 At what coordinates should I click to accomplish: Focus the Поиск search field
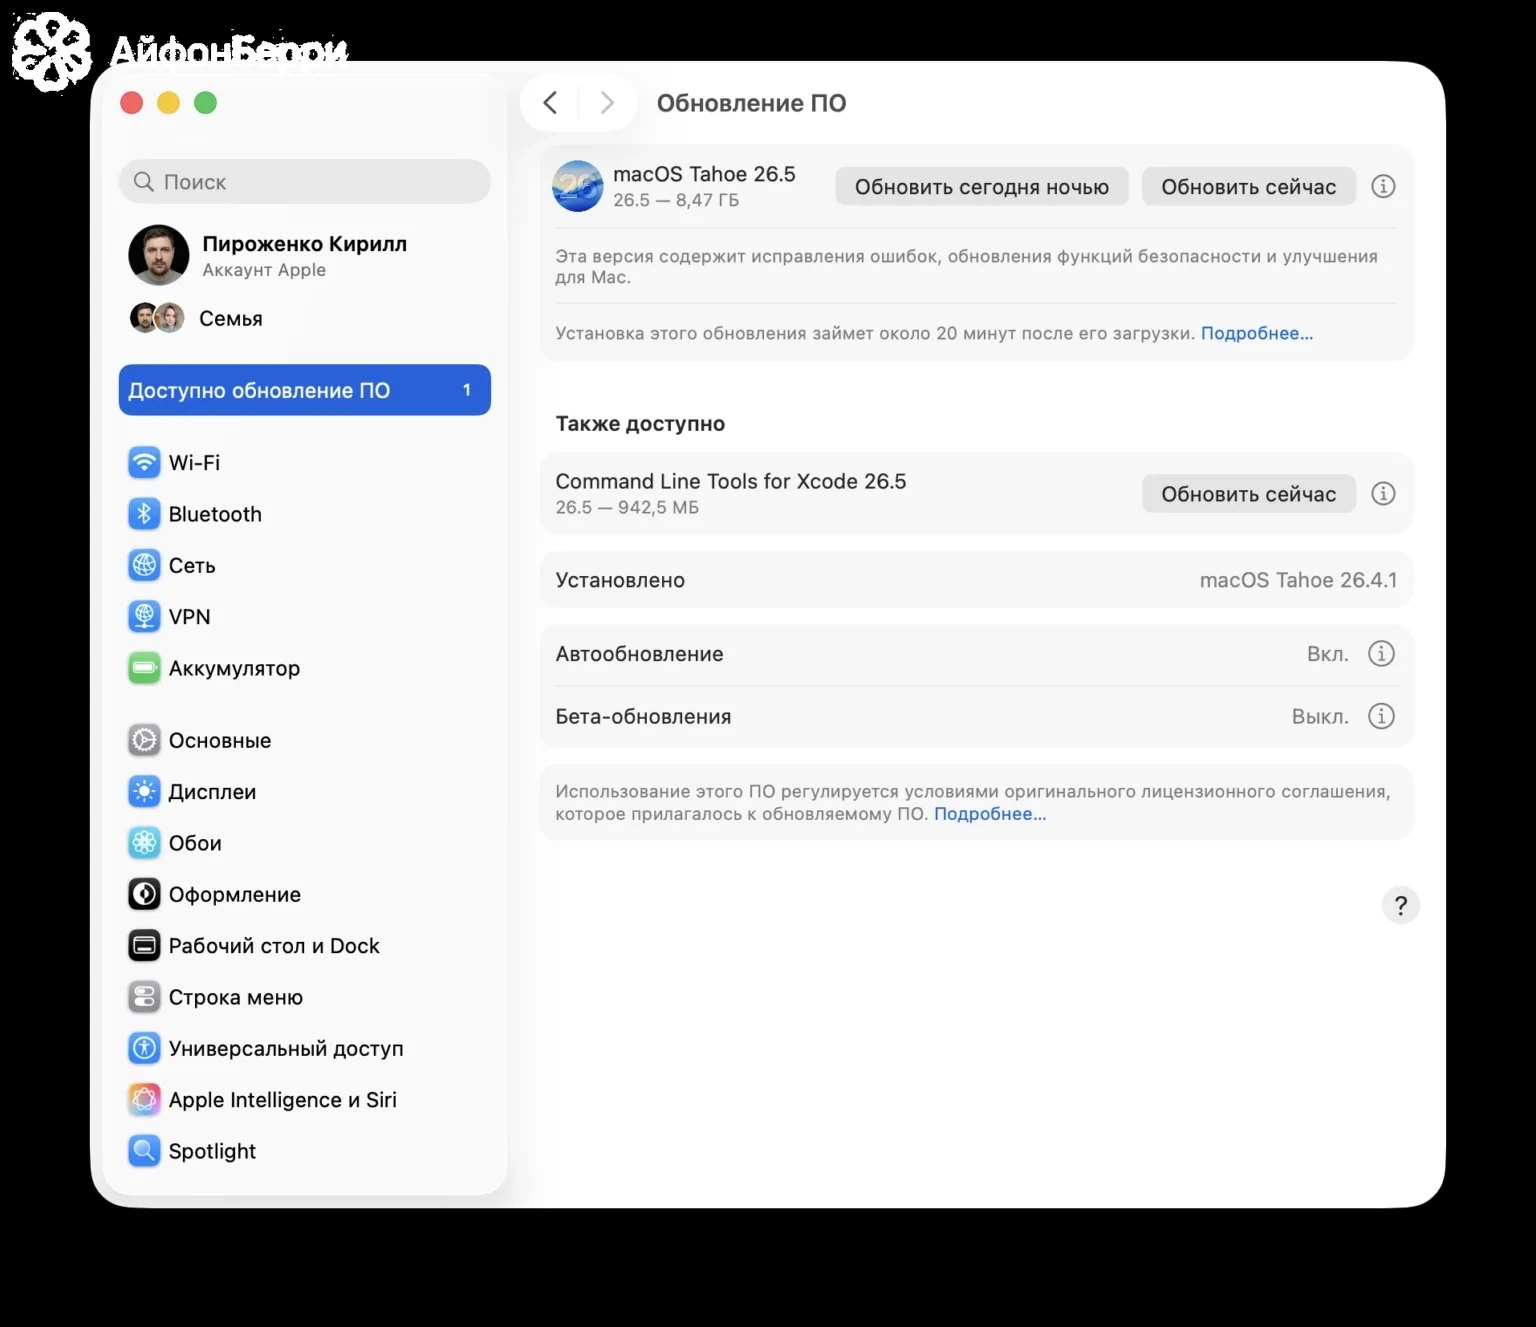(x=305, y=182)
